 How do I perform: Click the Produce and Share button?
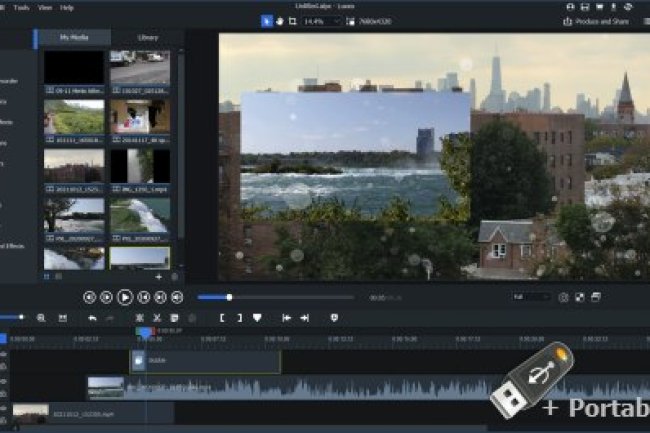596,22
